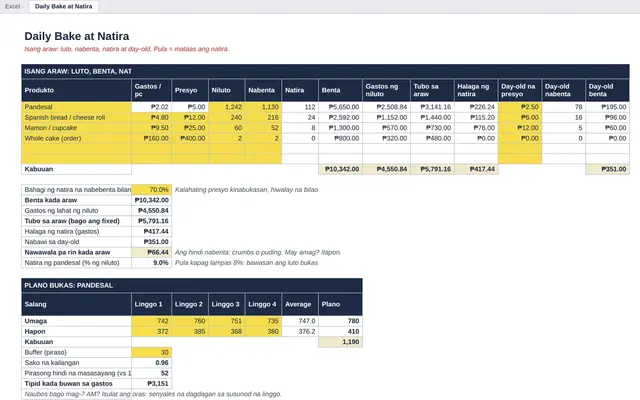
Task: Click the Halaga ng natira header
Action: 476,90
